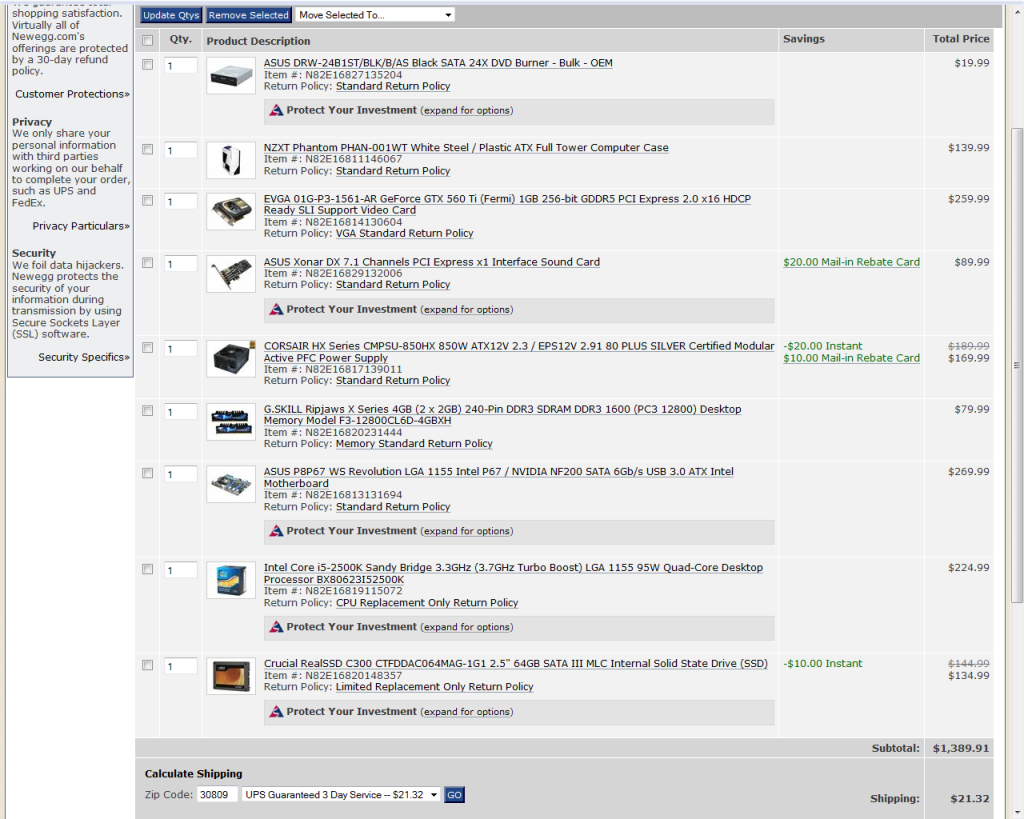Click the quantity field for Crucial RealSSD
1024x819 pixels.
(180, 666)
